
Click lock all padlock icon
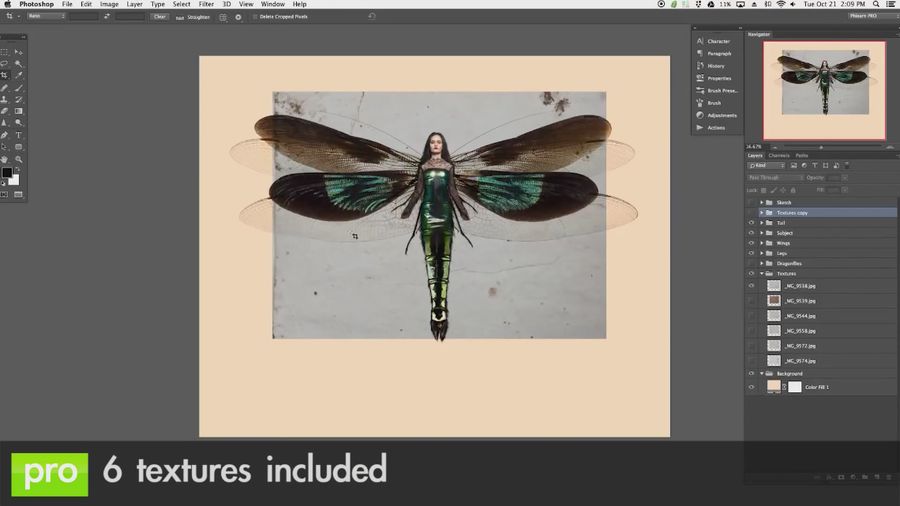[x=793, y=190]
